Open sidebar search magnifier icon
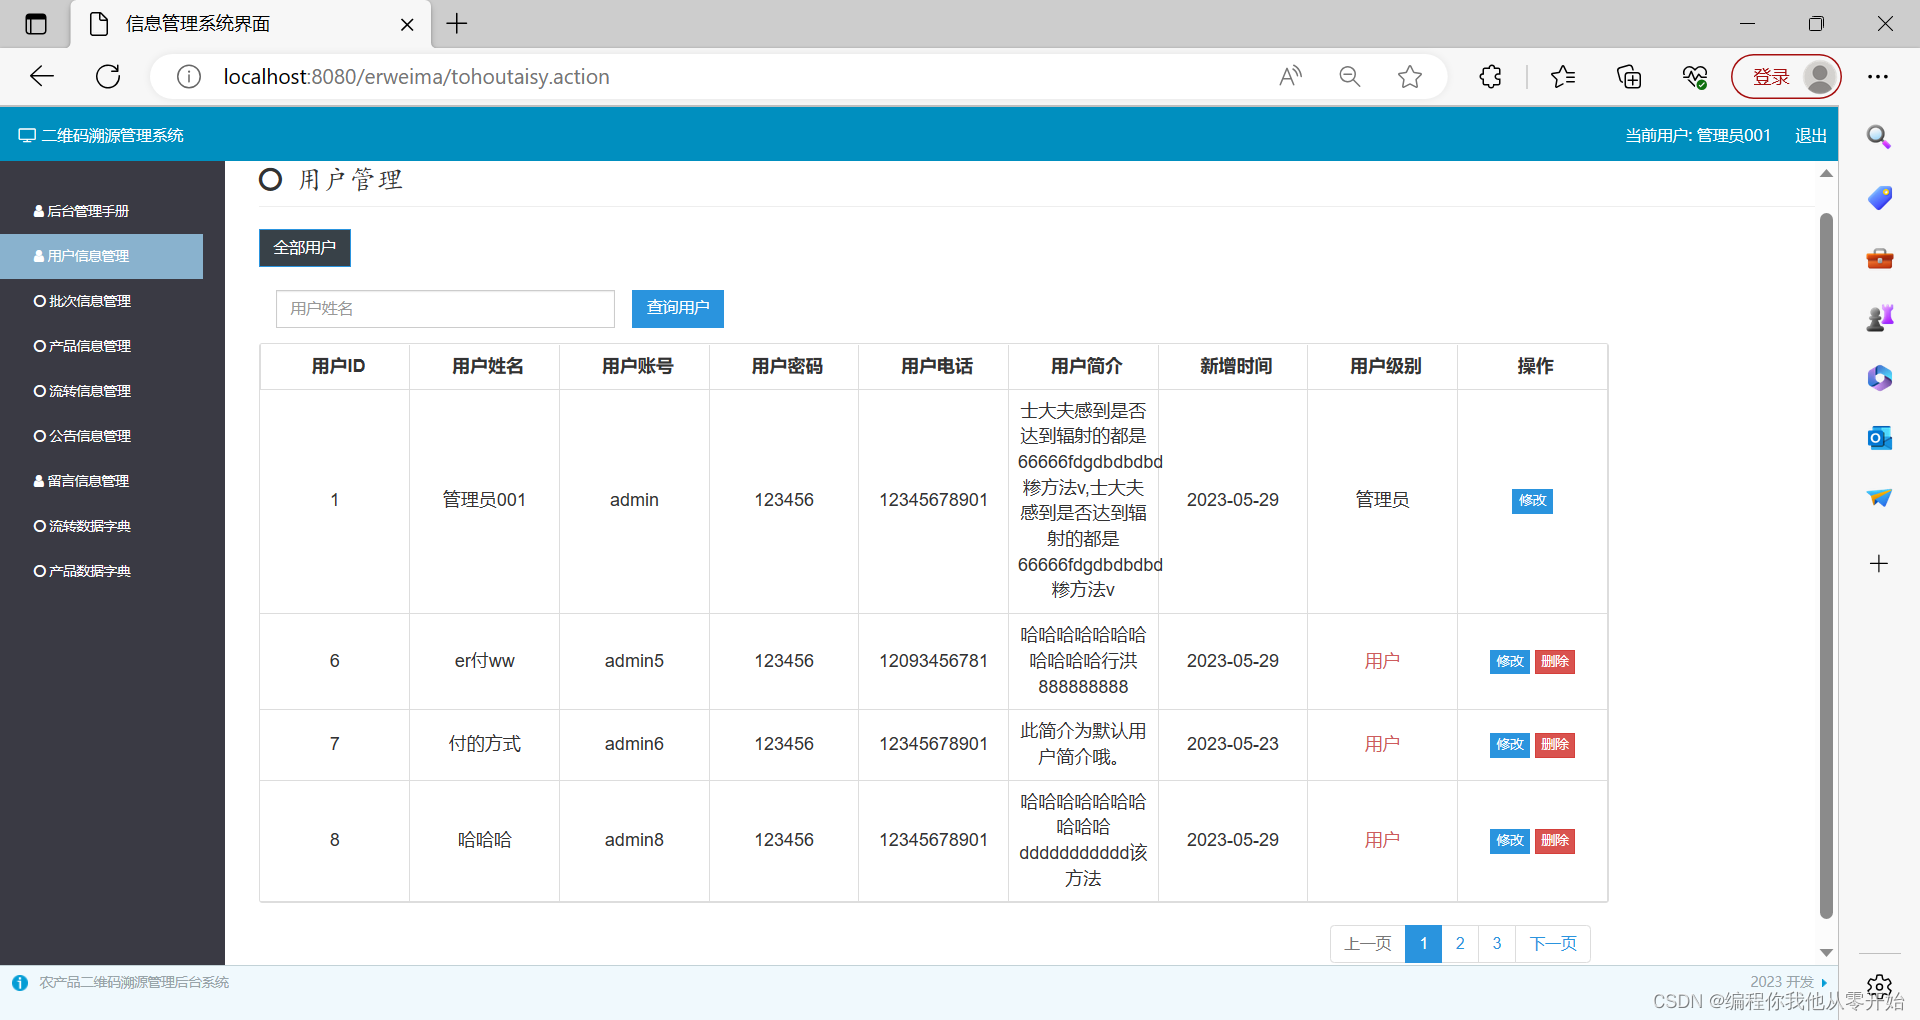Viewport: 1920px width, 1020px height. (x=1879, y=137)
